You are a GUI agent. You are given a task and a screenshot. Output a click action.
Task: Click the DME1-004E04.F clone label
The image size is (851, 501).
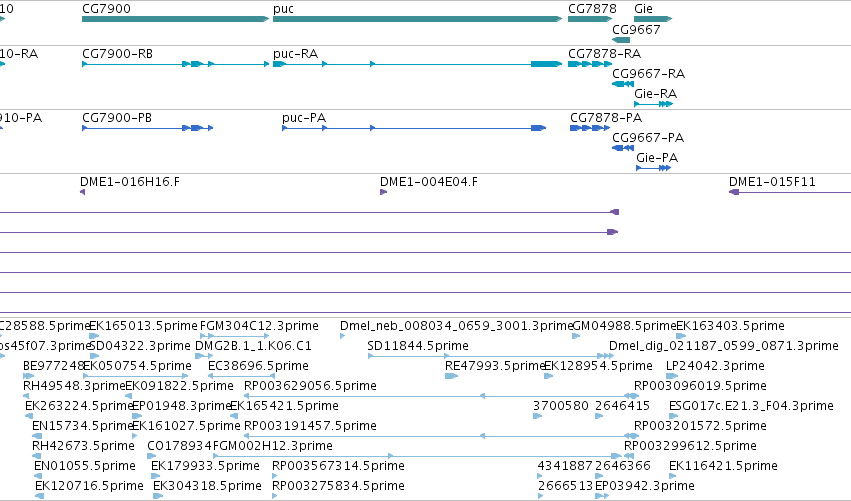tap(429, 182)
